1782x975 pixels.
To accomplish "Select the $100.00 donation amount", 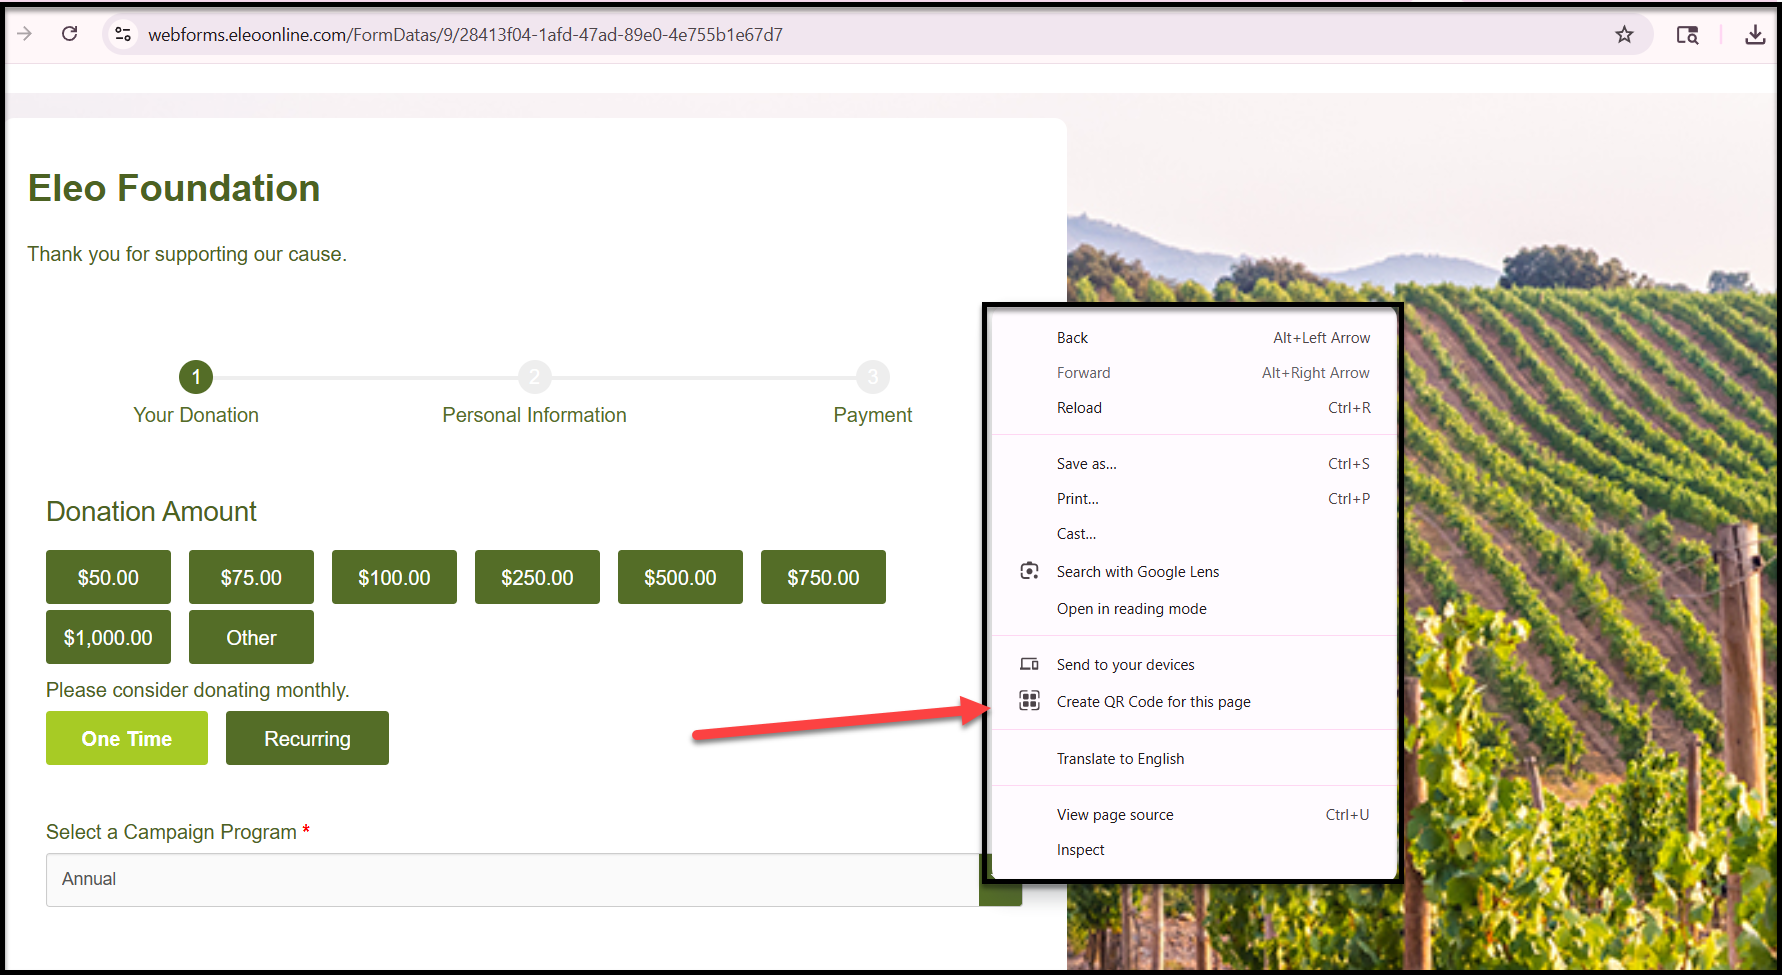I will coord(394,577).
